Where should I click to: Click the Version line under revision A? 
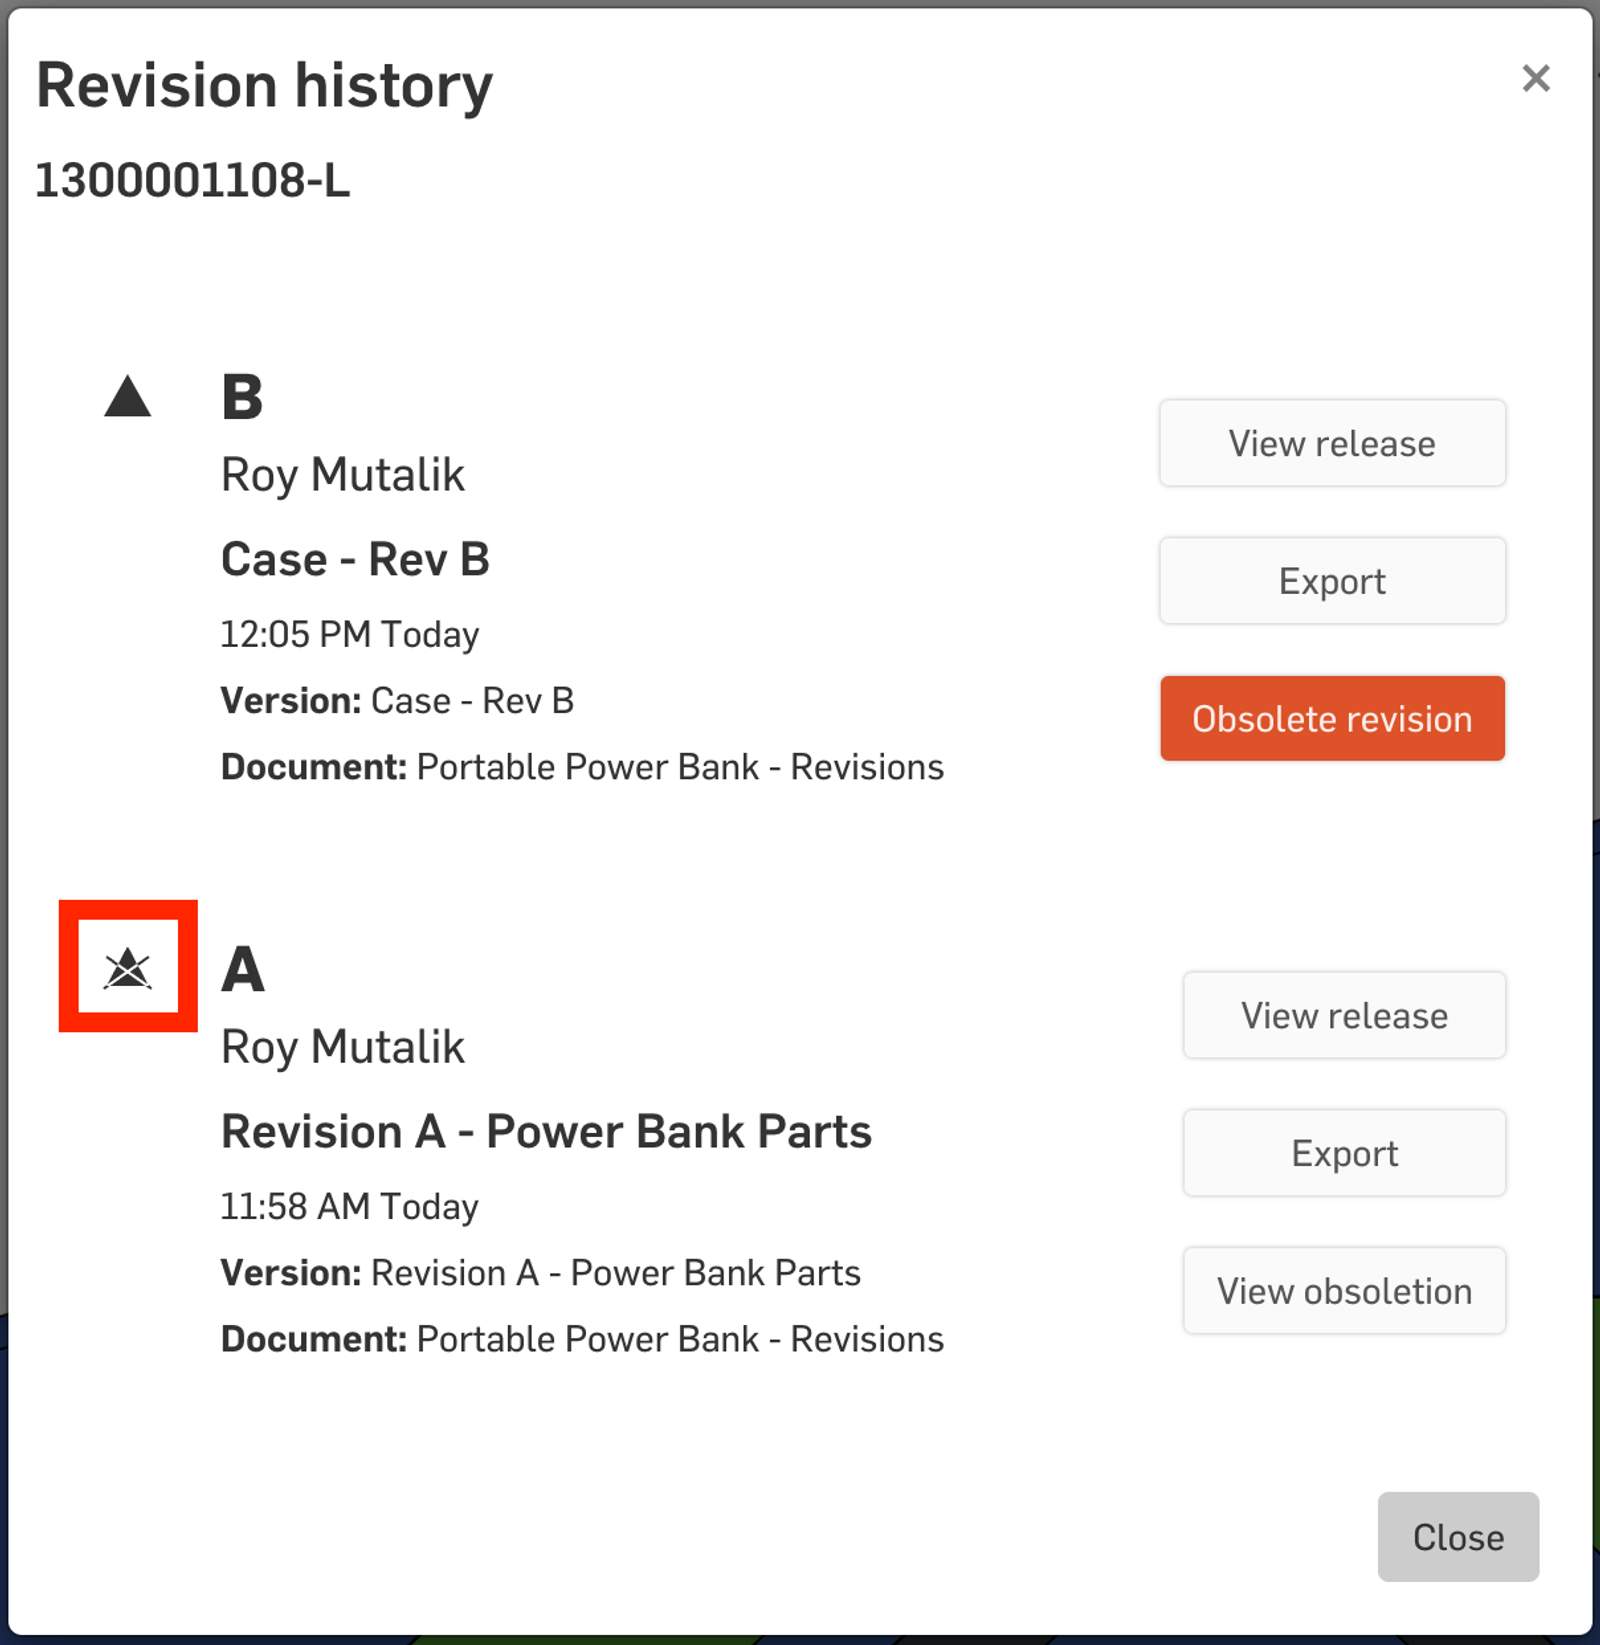[x=540, y=1273]
